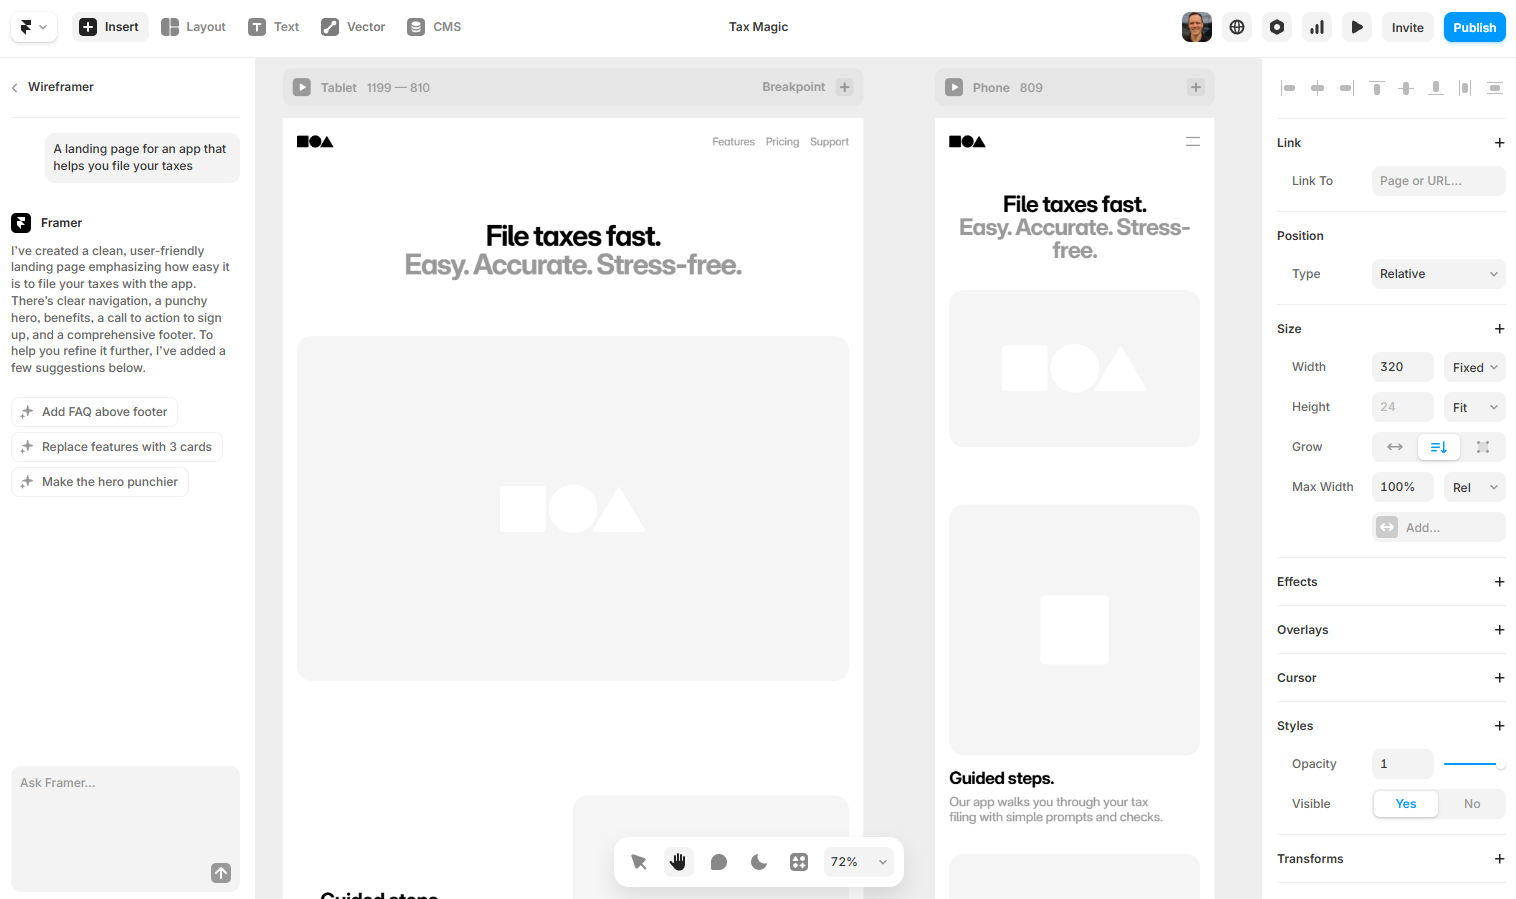The width and height of the screenshot is (1516, 899).
Task: Open the analytics bar chart icon
Action: tap(1317, 27)
